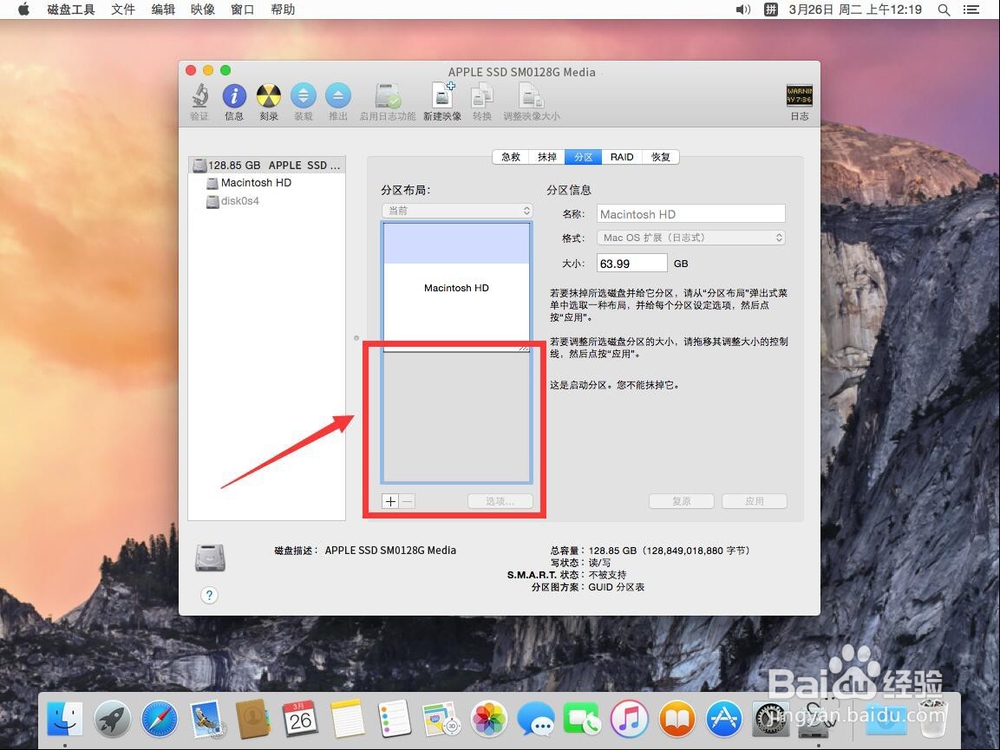Image resolution: width=1000 pixels, height=750 pixels.
Task: Switch to the 恢复 (Restore) tab
Action: click(x=661, y=157)
